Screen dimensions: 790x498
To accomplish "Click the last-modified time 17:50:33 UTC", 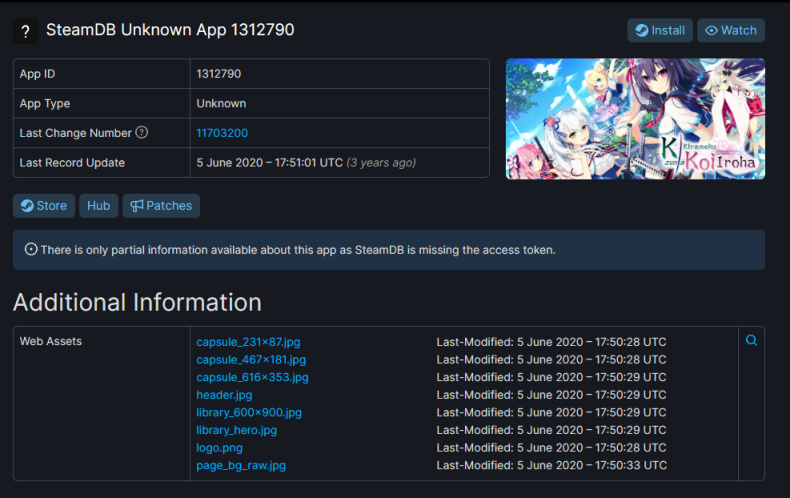I will coord(631,465).
